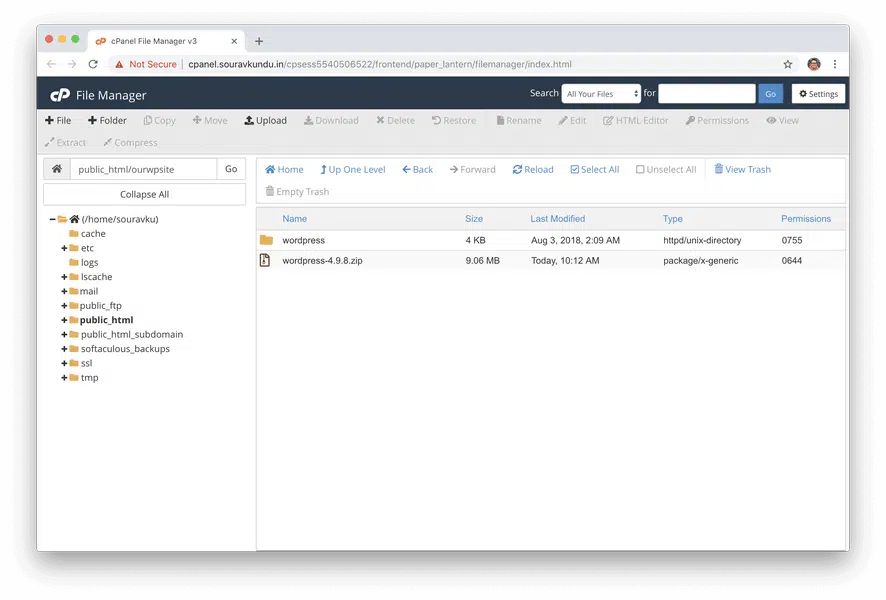Screen dimensions: 886x600
Task: Expand the etc folder in tree
Action: point(64,248)
